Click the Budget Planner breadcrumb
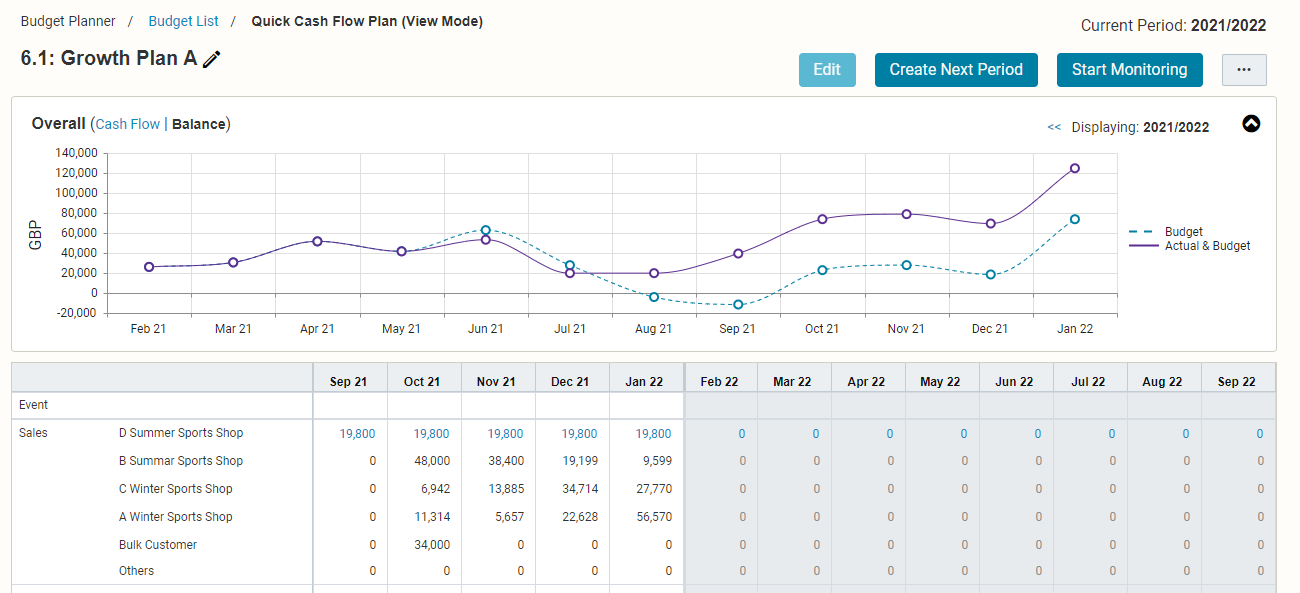 point(68,21)
